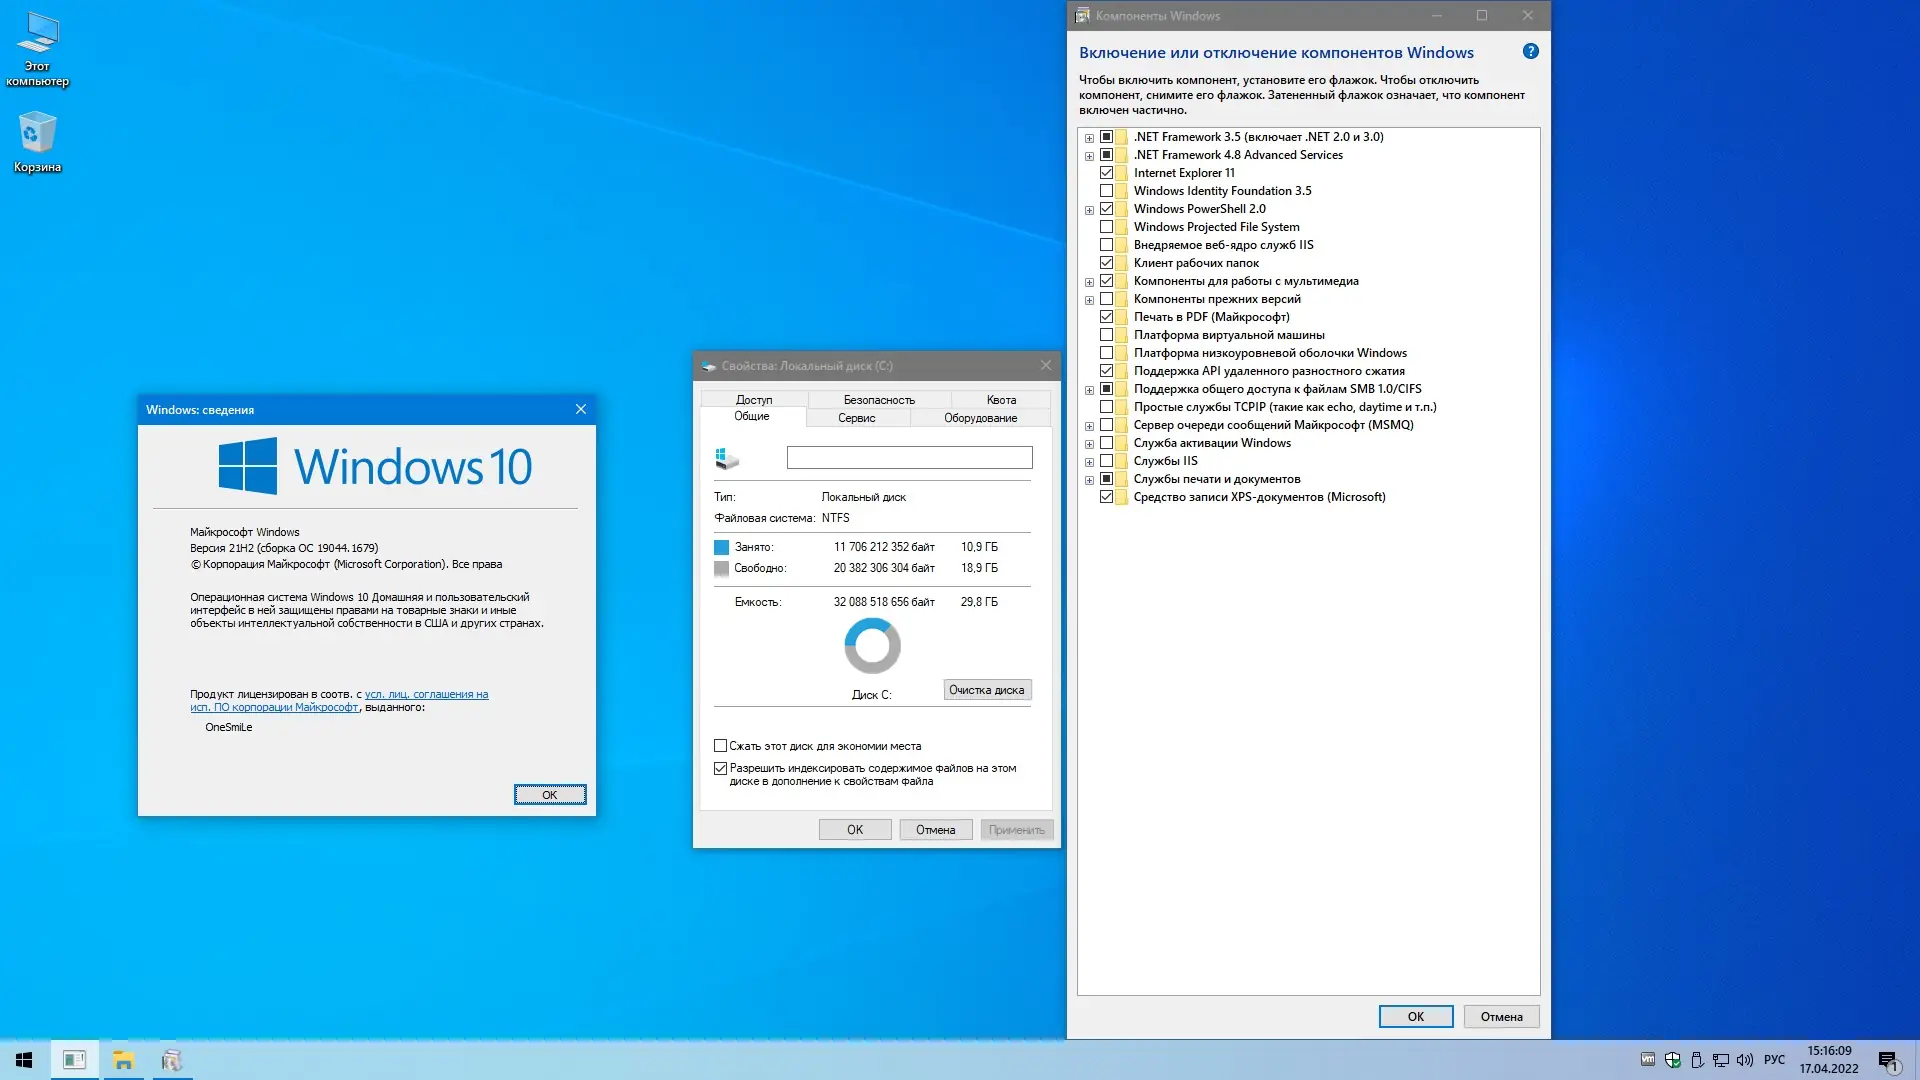Open the network tray icon

tap(1721, 1060)
